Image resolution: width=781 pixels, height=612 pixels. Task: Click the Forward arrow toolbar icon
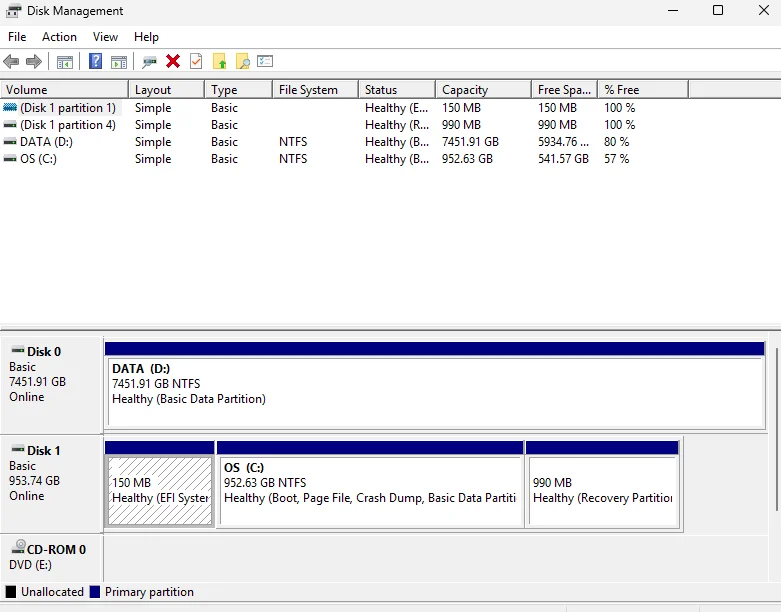click(34, 62)
